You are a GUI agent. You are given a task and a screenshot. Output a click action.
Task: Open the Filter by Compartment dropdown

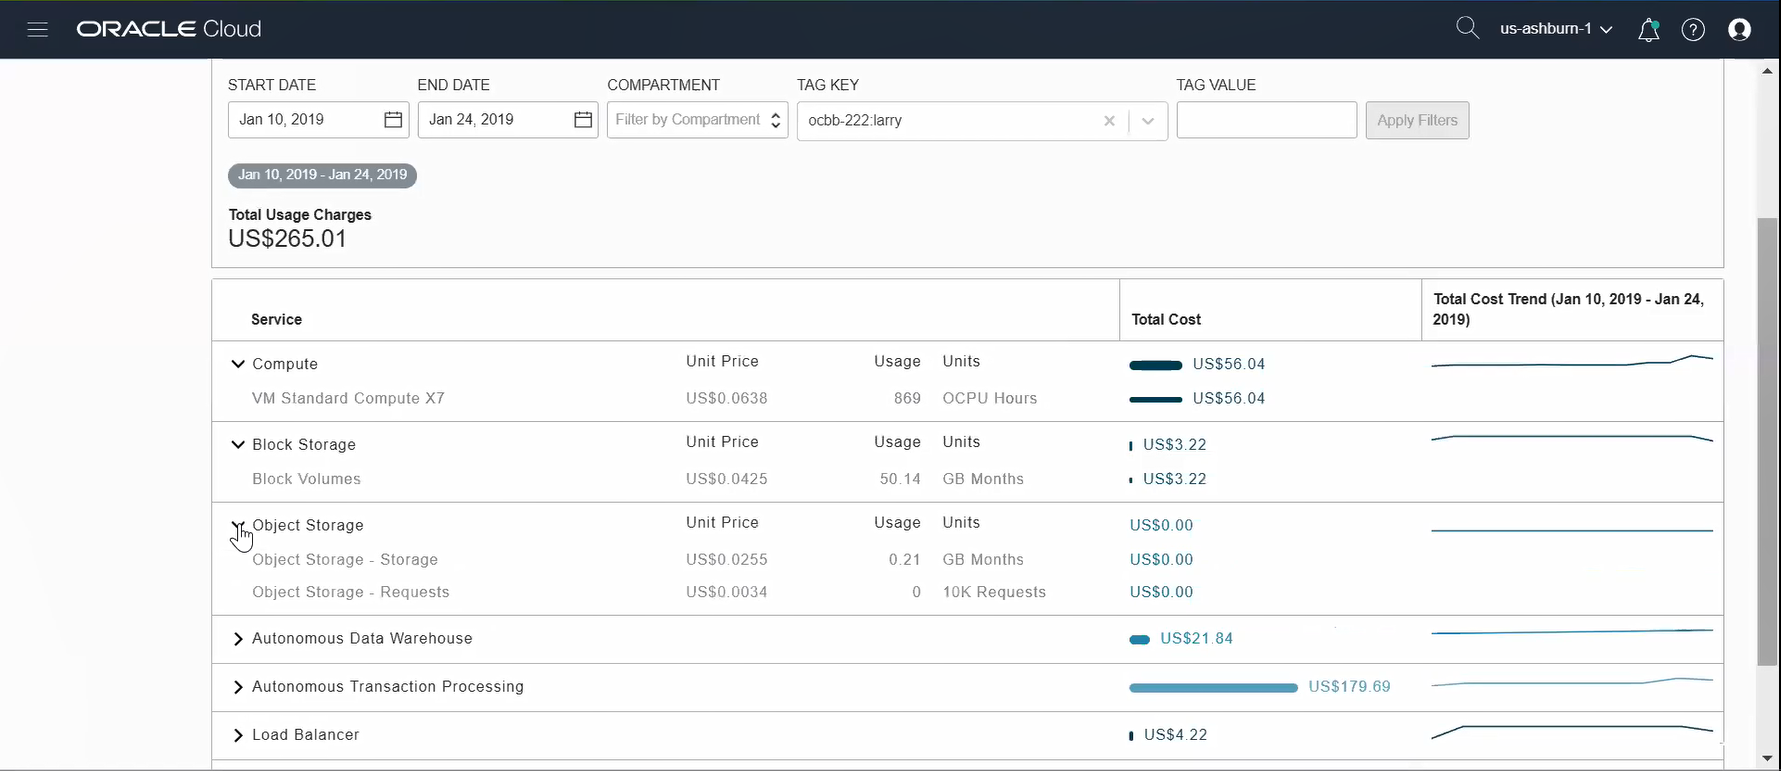(697, 120)
